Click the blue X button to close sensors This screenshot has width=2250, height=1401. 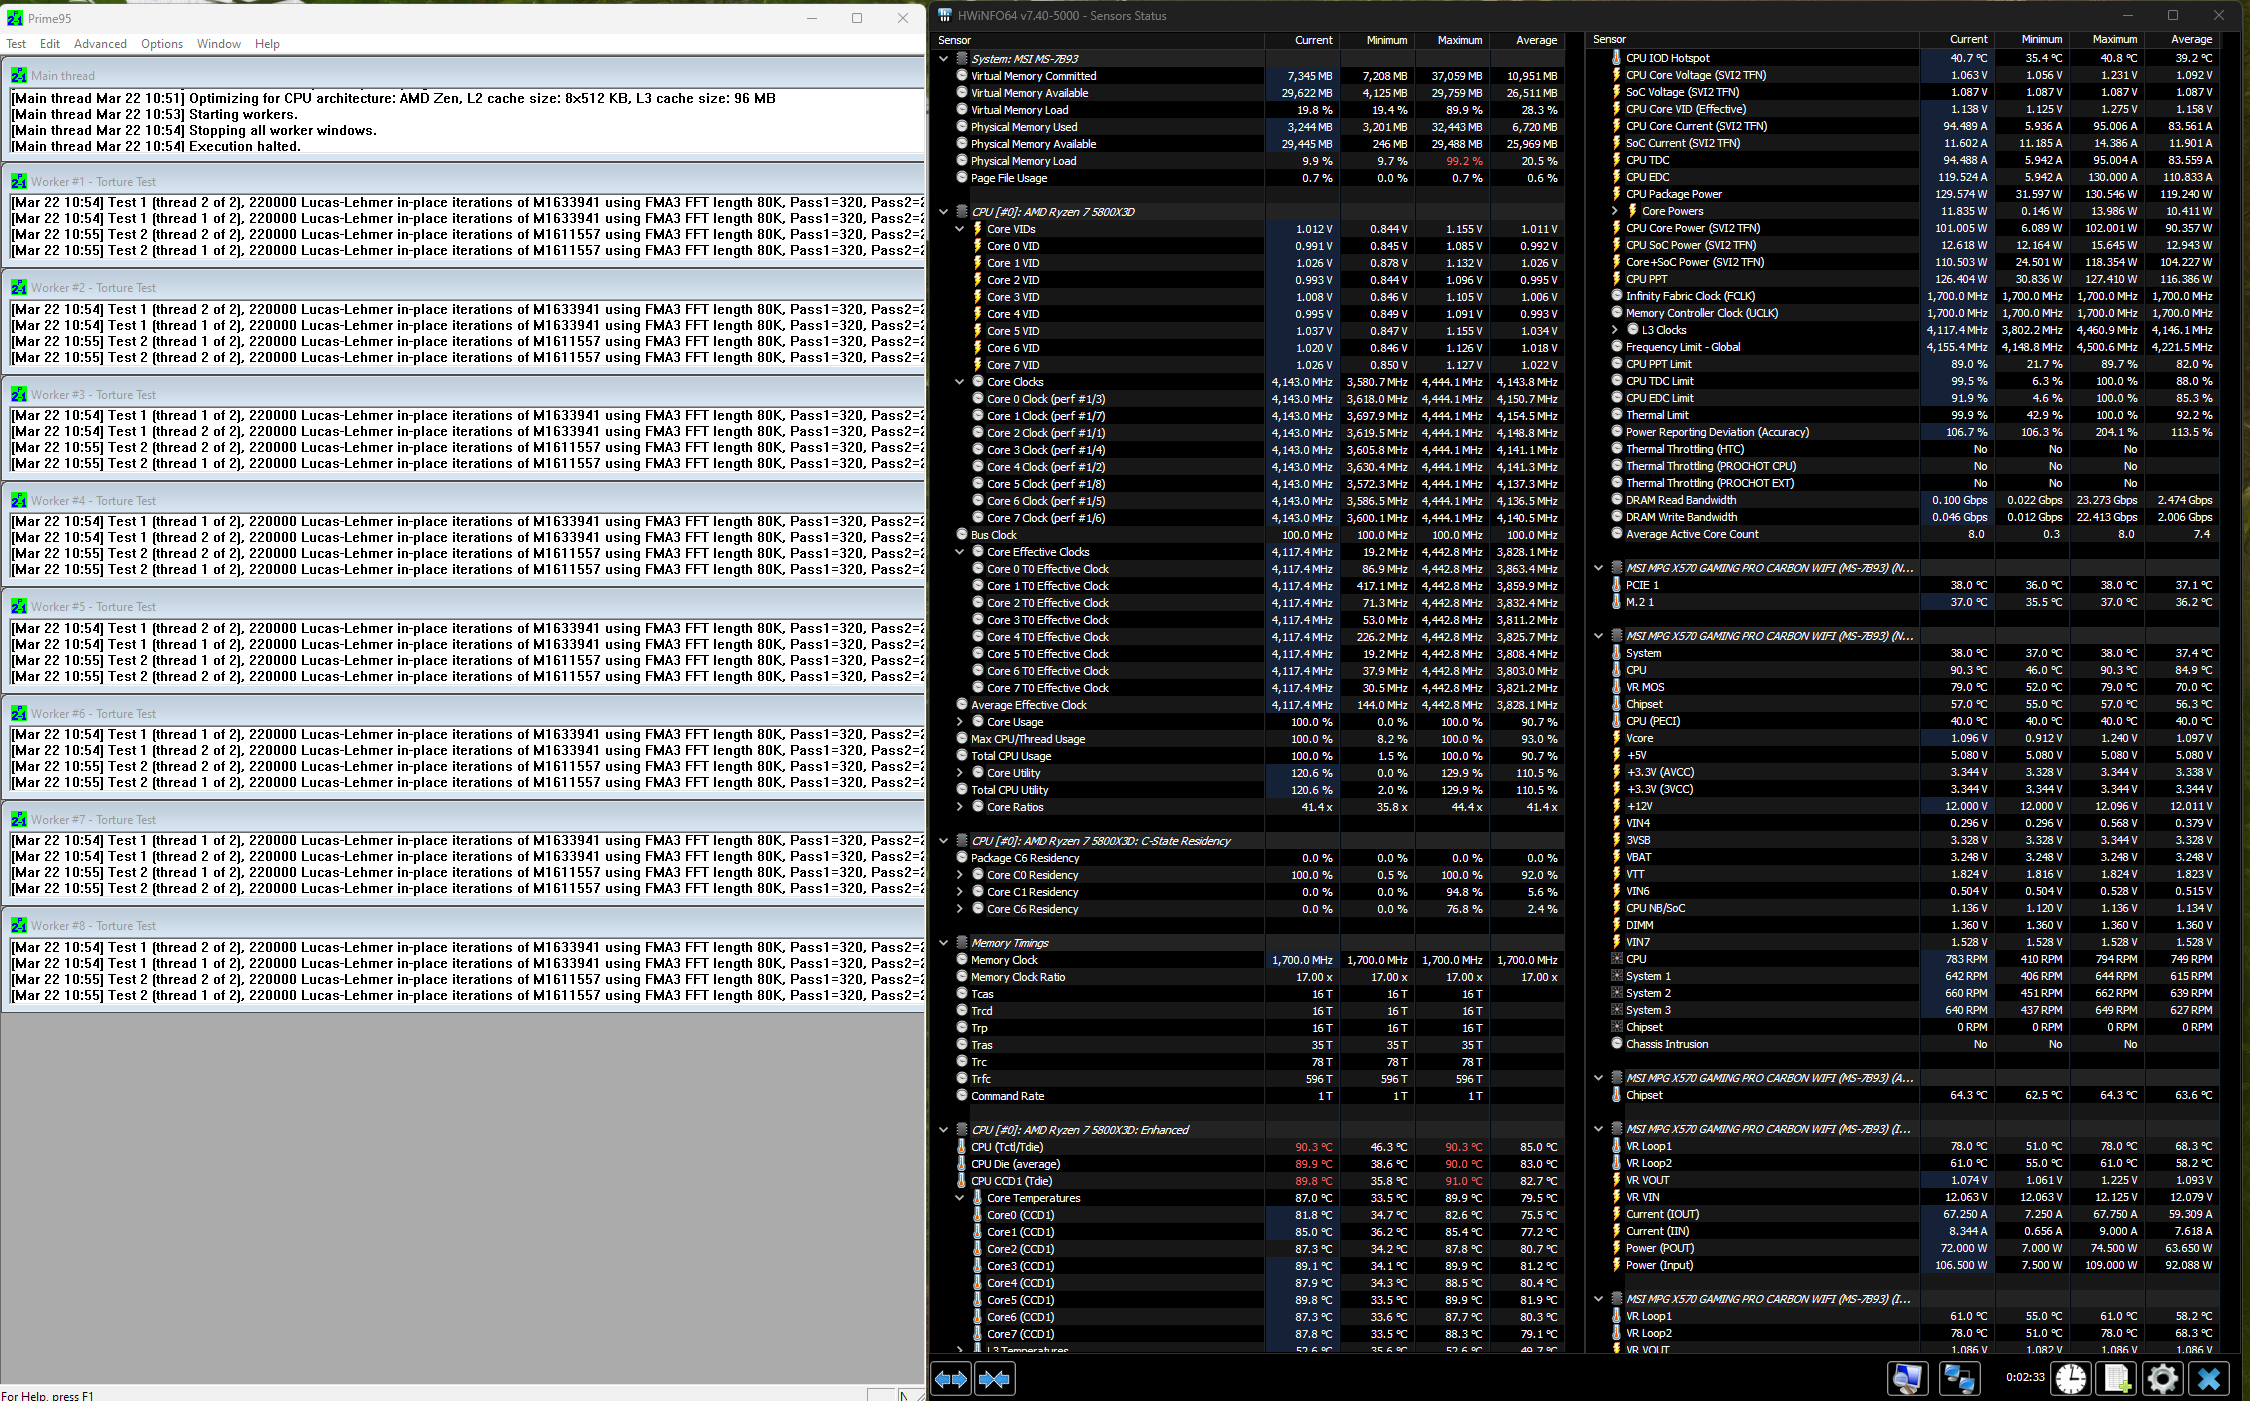click(x=2209, y=1378)
